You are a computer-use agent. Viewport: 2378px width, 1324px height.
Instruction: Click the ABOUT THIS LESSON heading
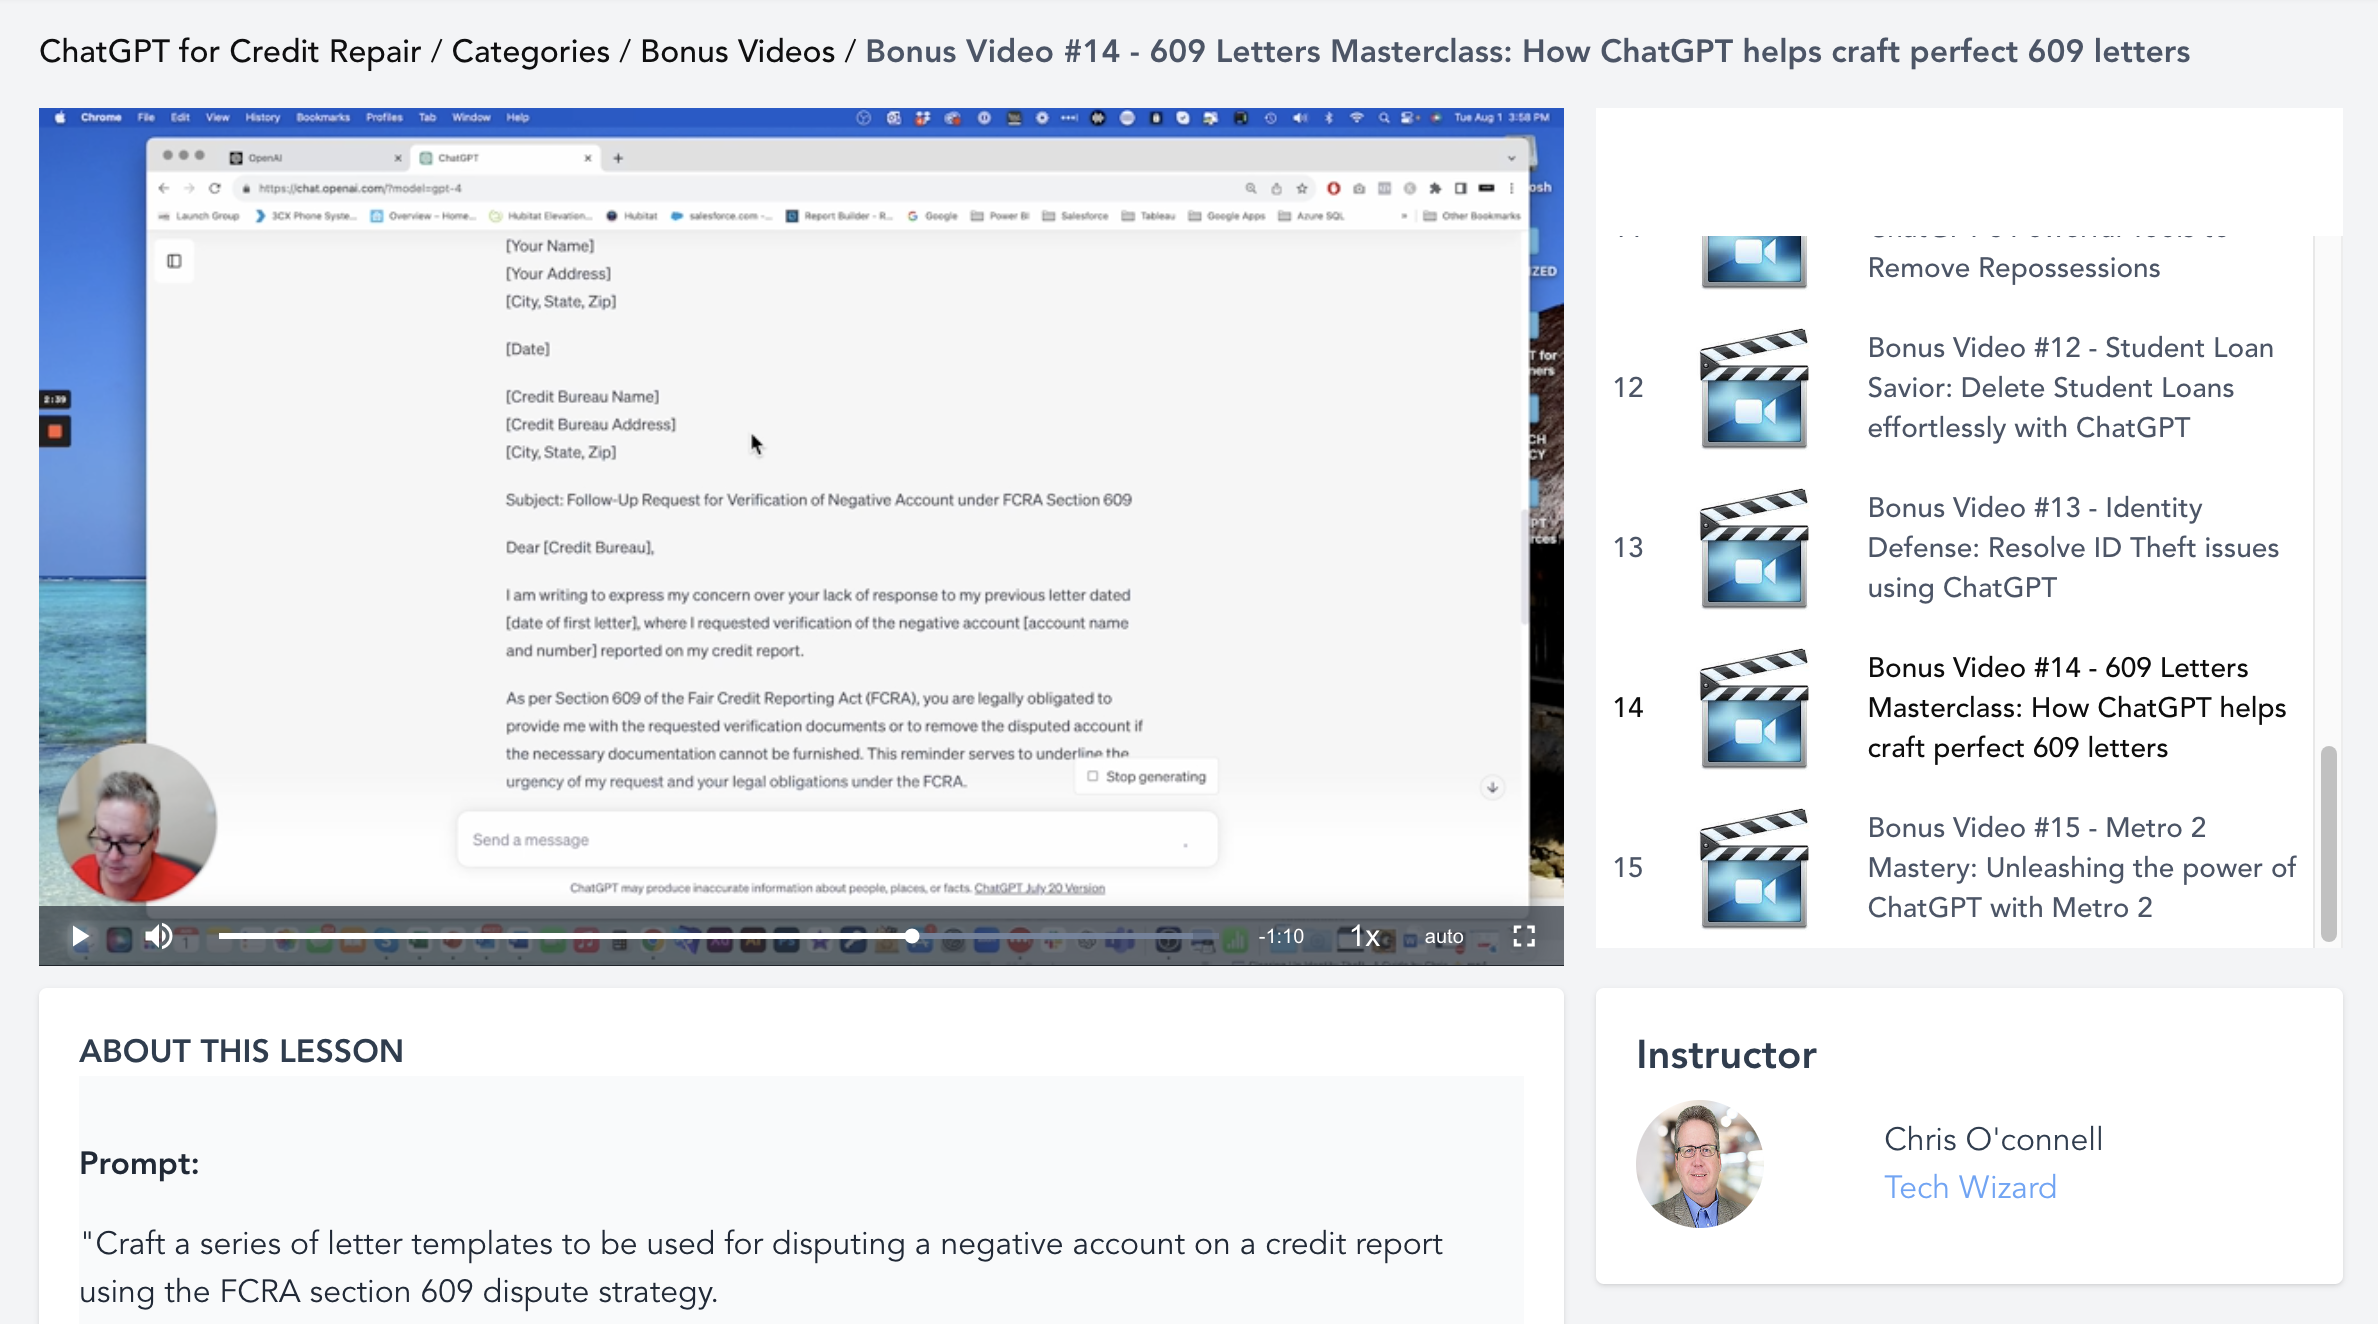241,1051
